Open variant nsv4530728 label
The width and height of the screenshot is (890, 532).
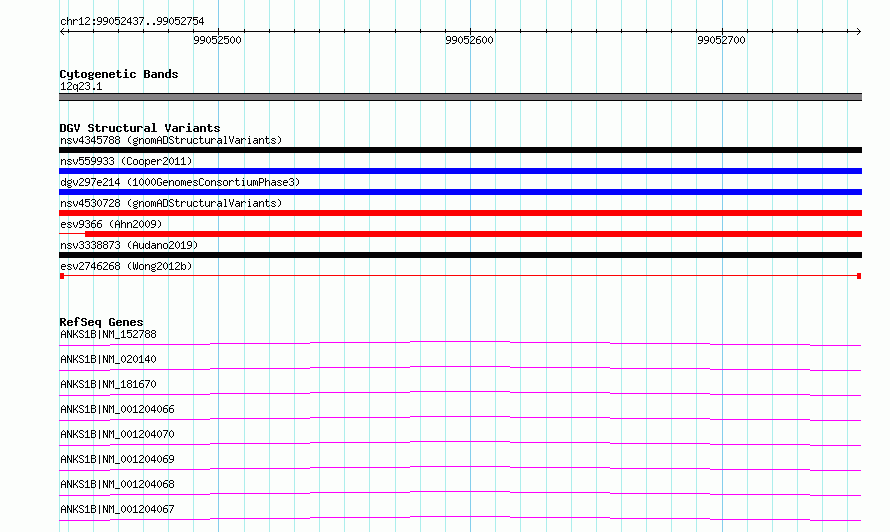(x=171, y=203)
